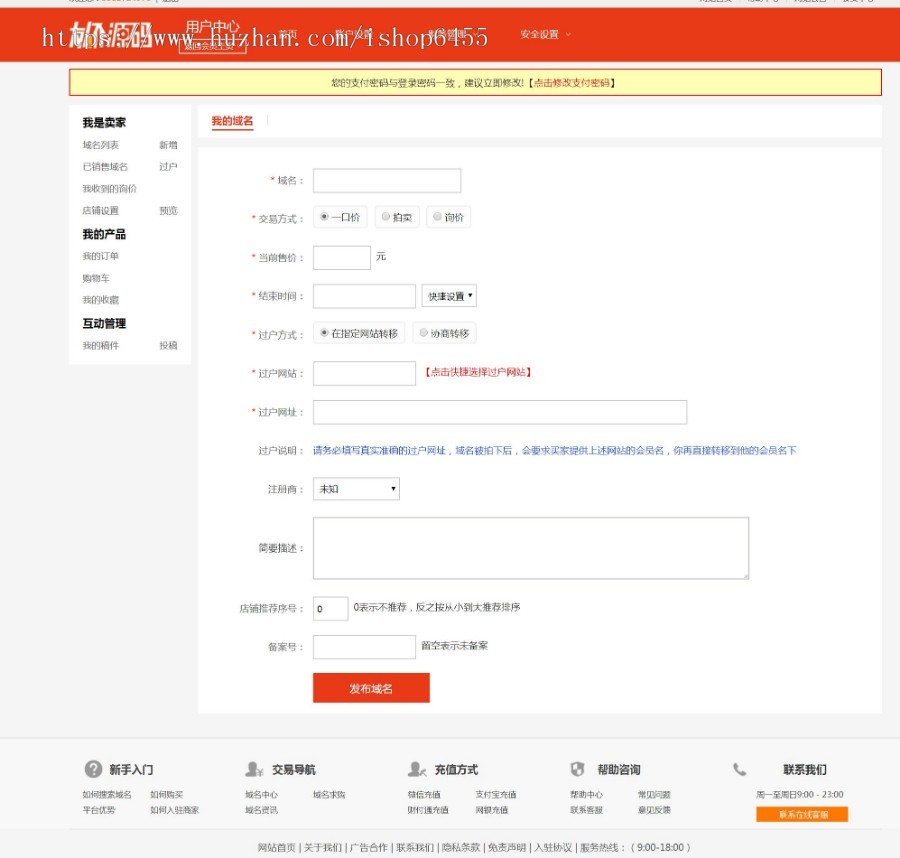The width and height of the screenshot is (900, 858).
Task: Click the phone icon beside 联系我们
Action: coord(740,769)
